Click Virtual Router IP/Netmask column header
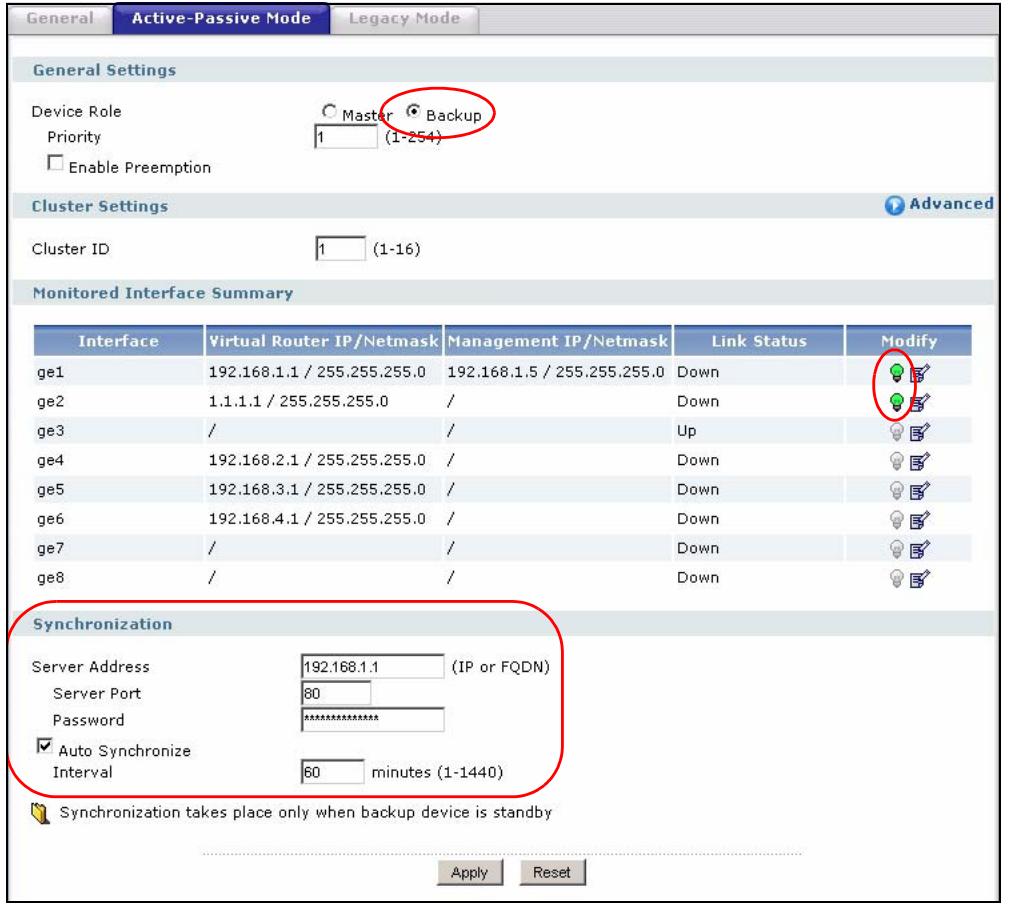 pos(324,341)
